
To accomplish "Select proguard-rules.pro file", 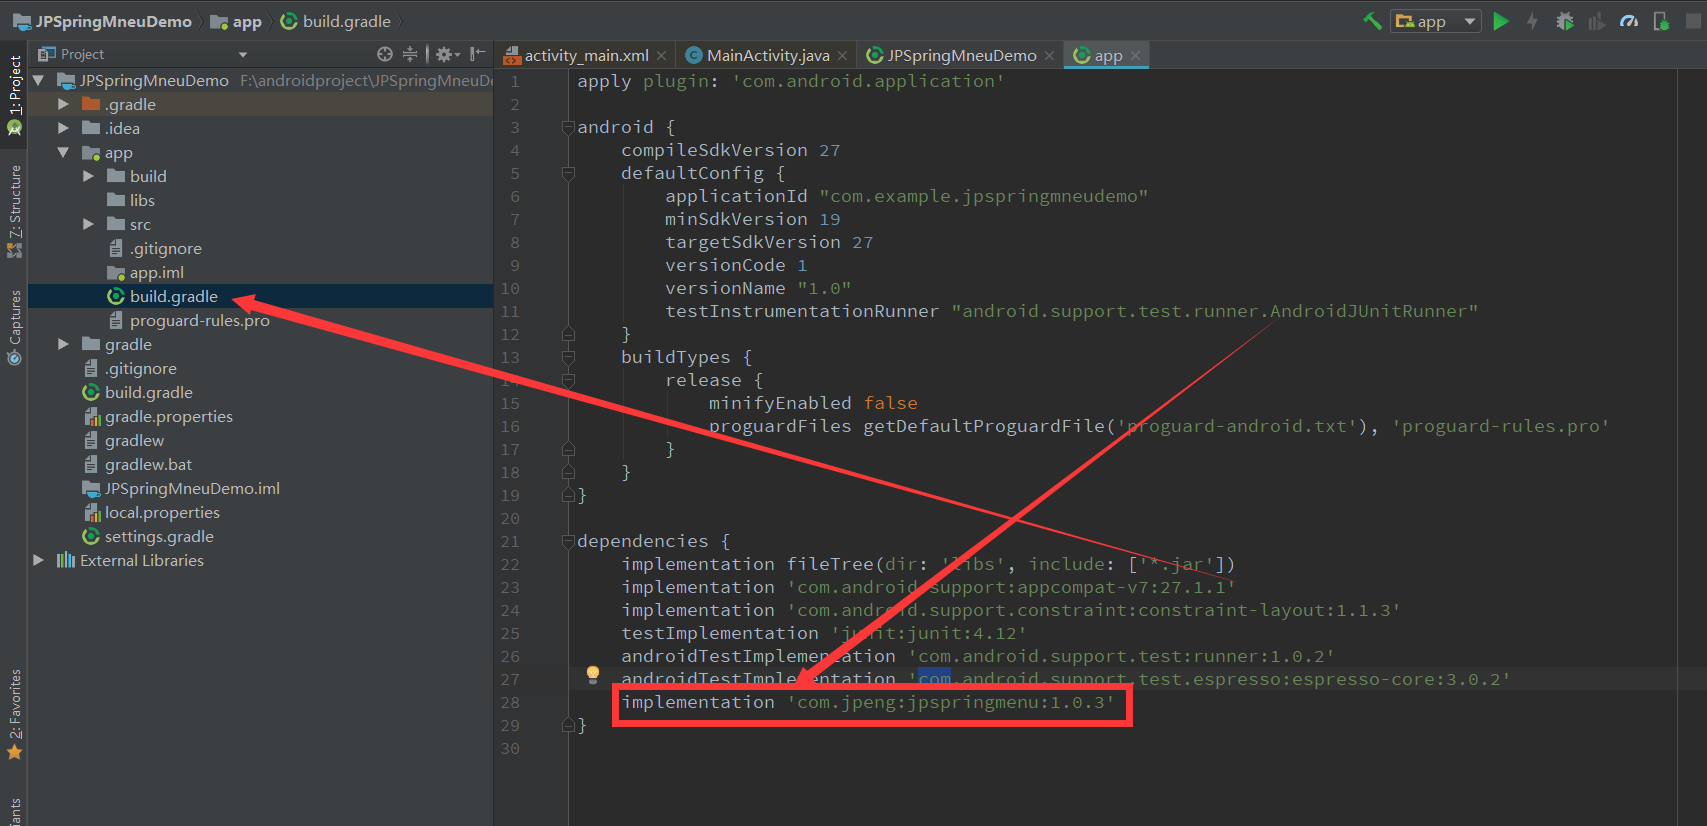I will pos(188,320).
